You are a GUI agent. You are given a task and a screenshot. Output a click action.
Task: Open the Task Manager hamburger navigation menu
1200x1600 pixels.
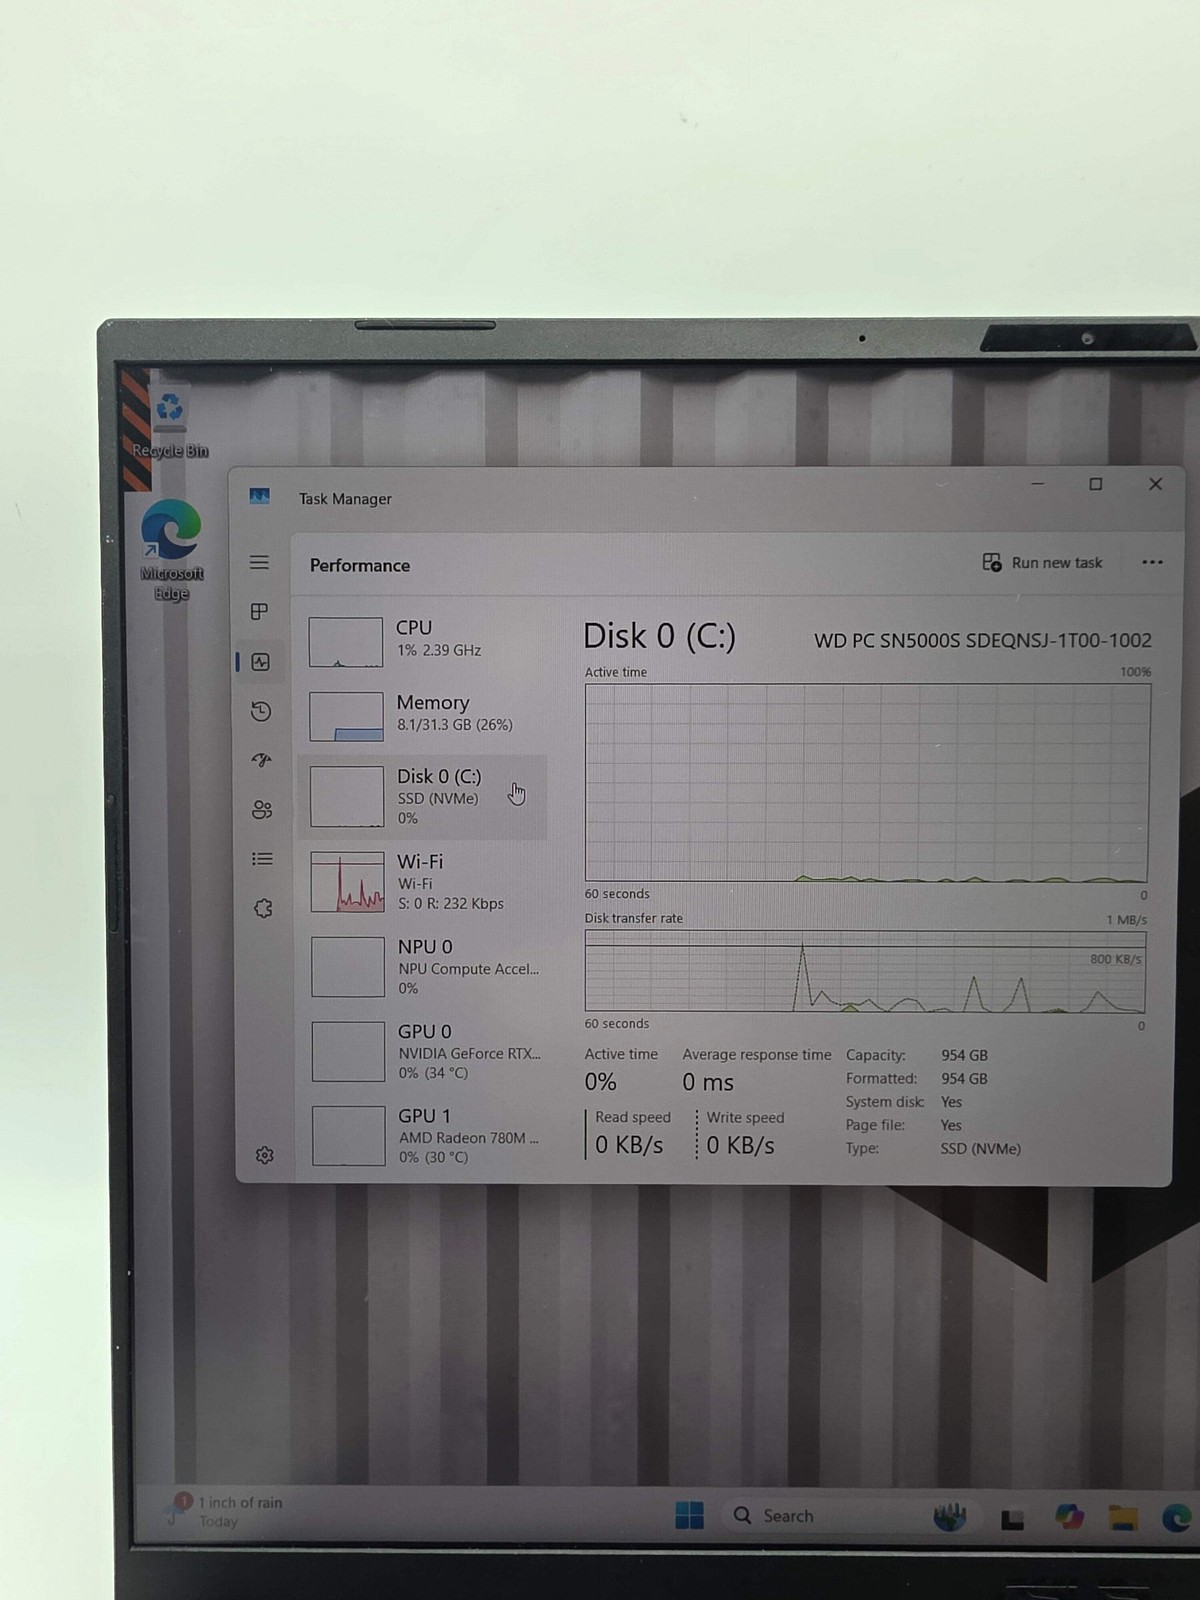(x=259, y=562)
